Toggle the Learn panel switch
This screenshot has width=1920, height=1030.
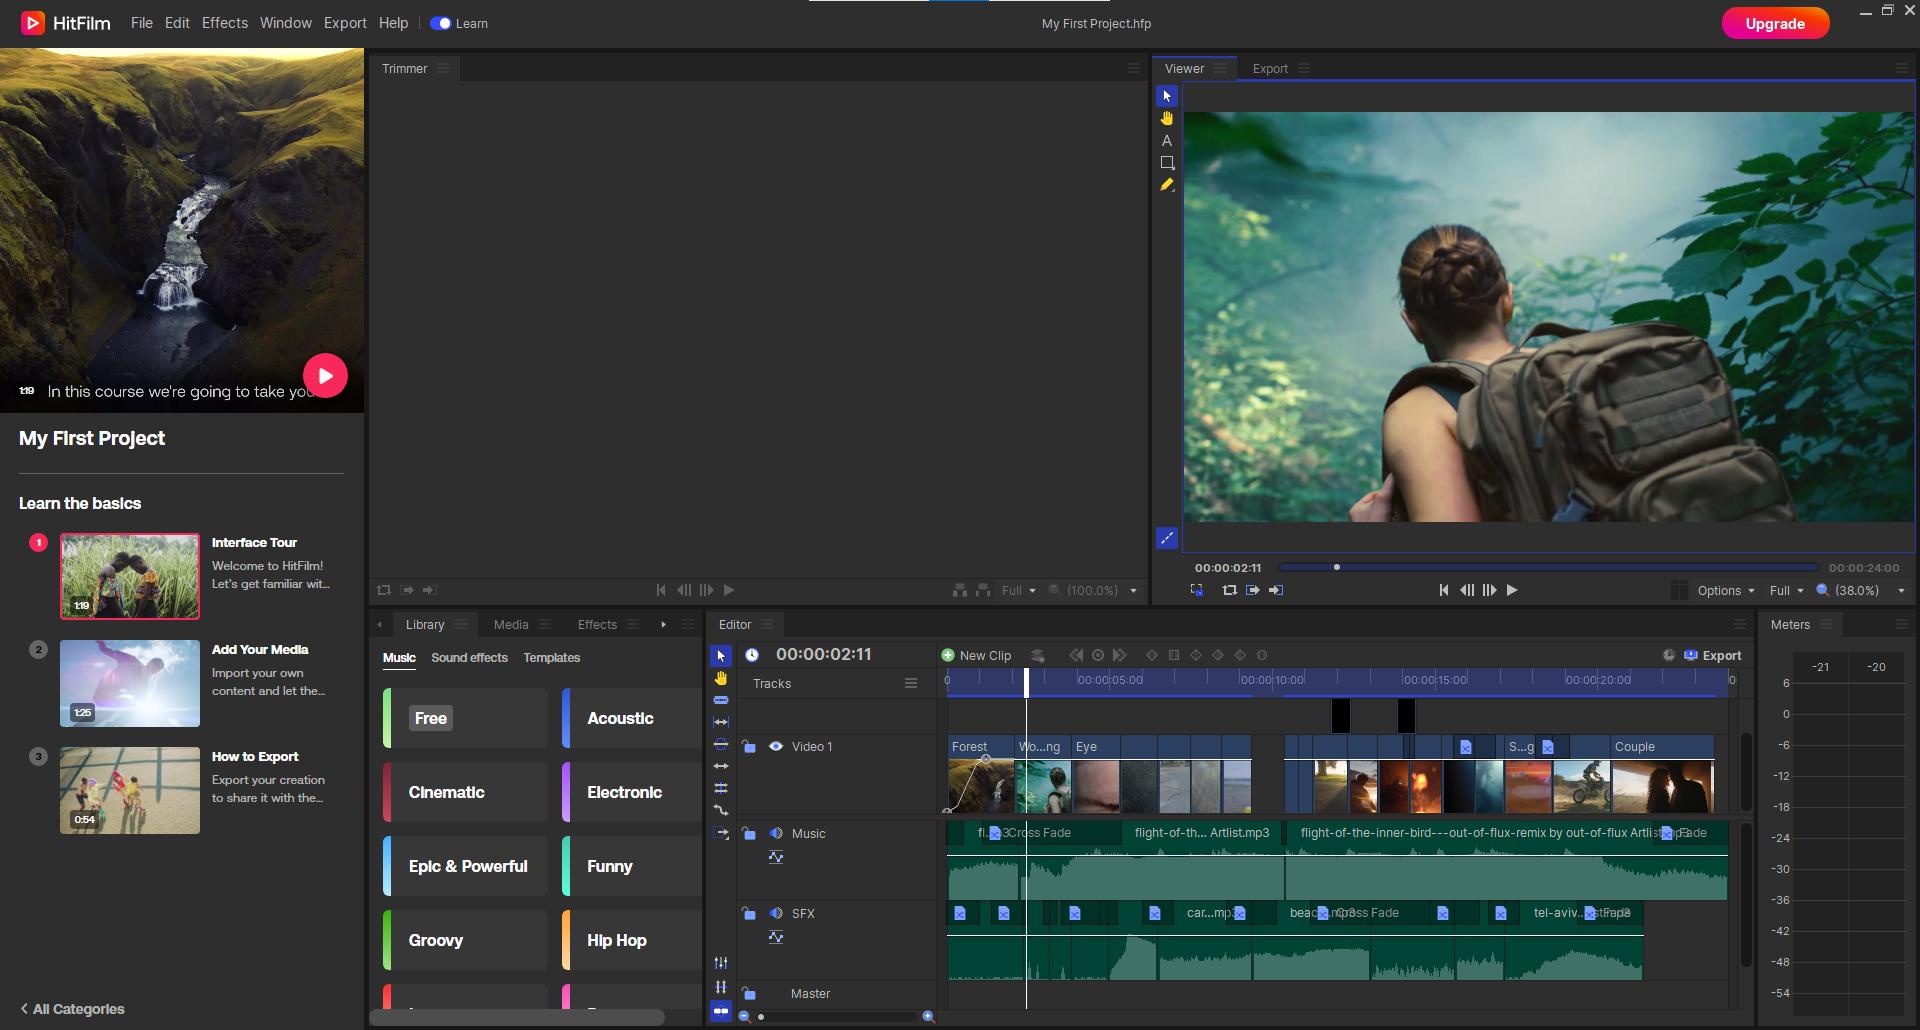(440, 23)
